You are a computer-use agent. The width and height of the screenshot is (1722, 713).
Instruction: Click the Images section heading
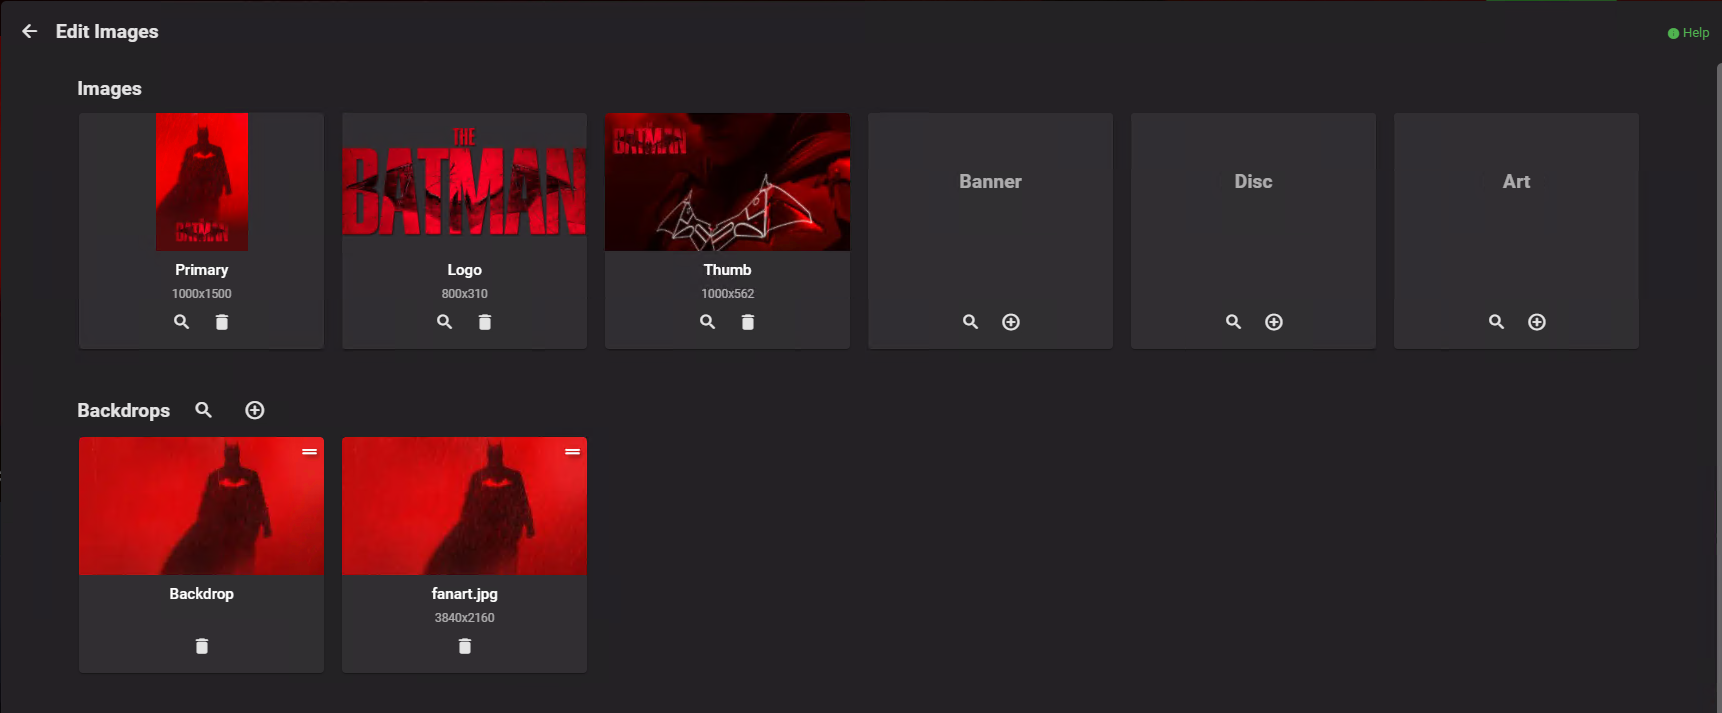110,89
